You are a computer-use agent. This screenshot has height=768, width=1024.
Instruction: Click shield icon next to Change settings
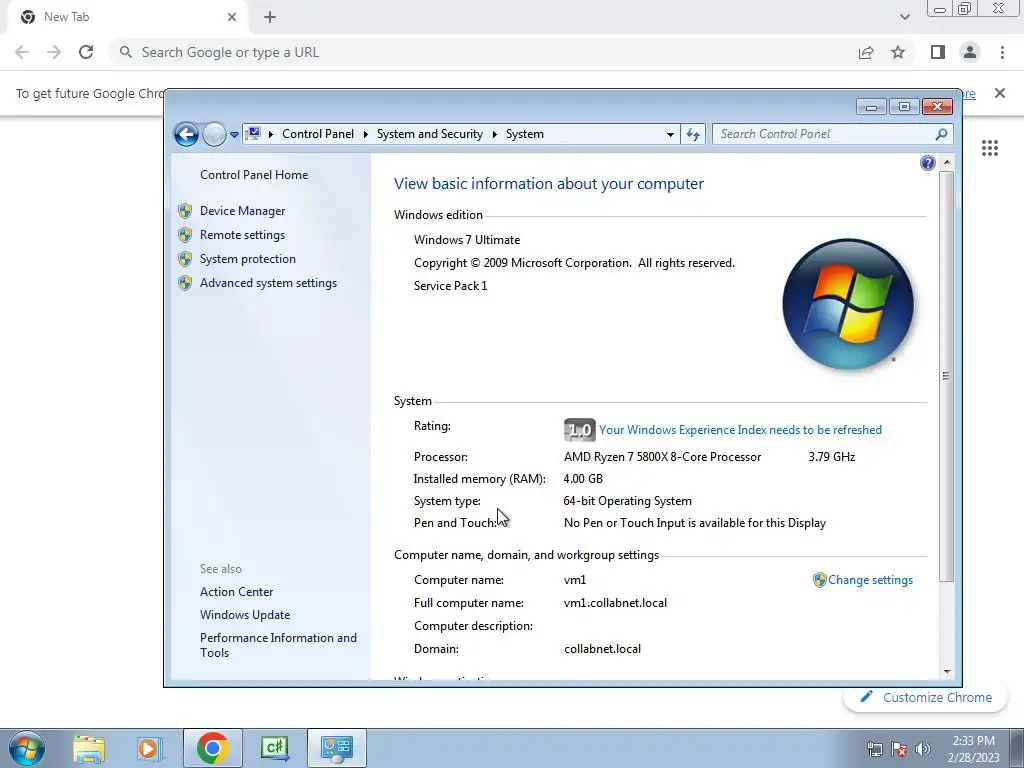(820, 580)
